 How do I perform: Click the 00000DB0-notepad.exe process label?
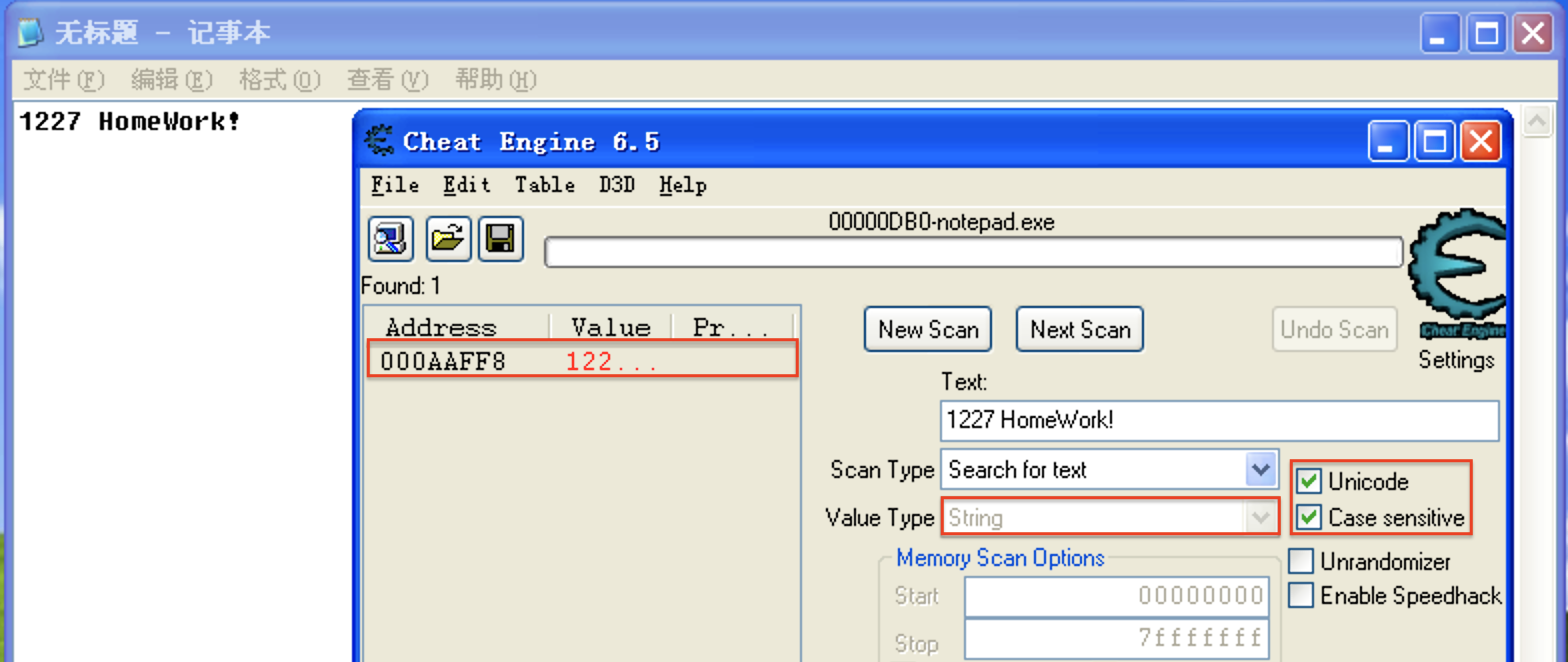click(x=942, y=222)
